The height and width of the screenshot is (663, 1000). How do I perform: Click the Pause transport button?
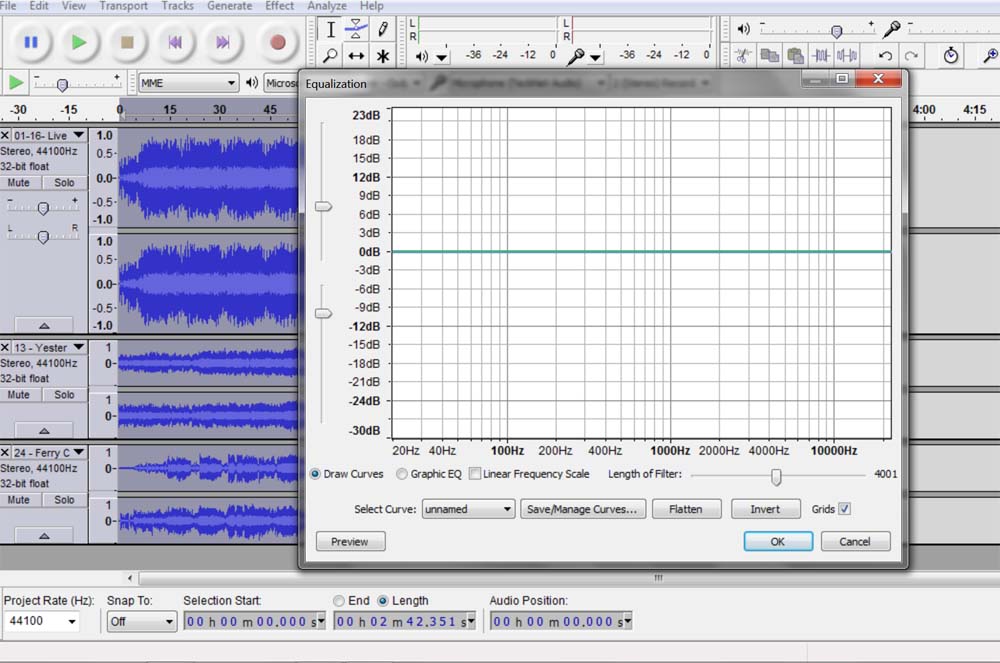(30, 42)
